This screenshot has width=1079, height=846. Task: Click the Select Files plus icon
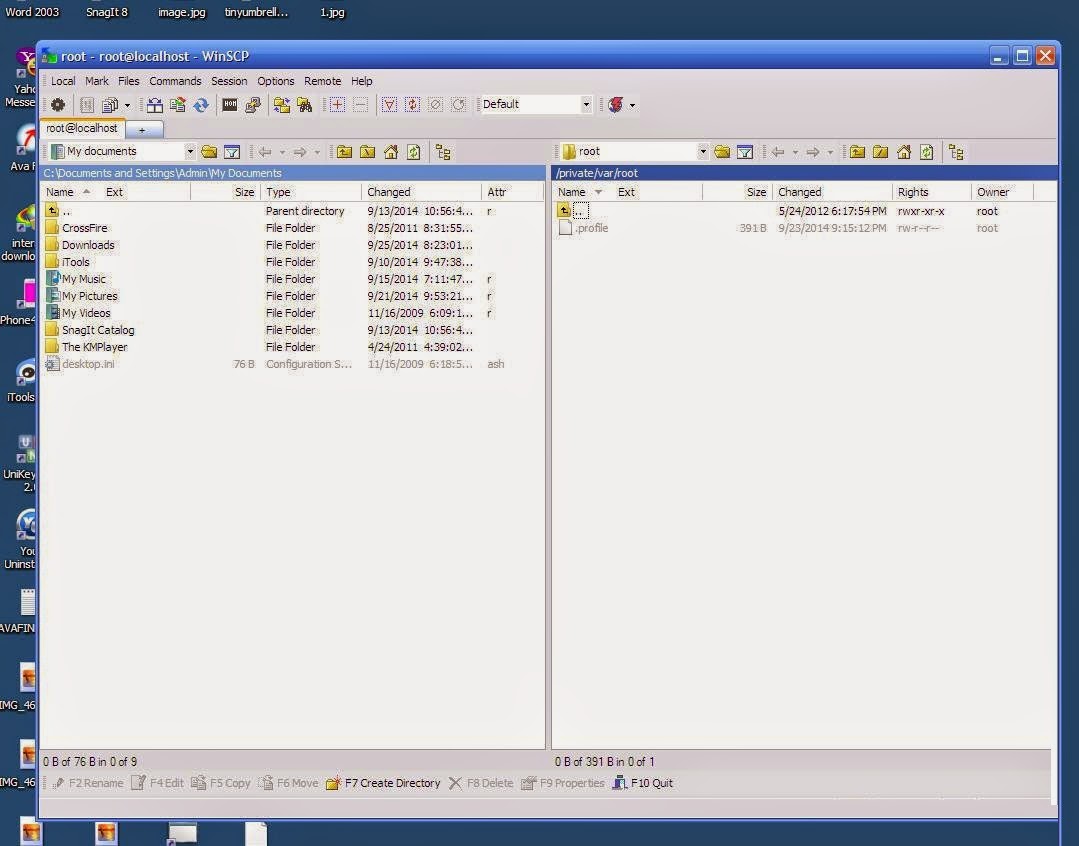pos(337,105)
